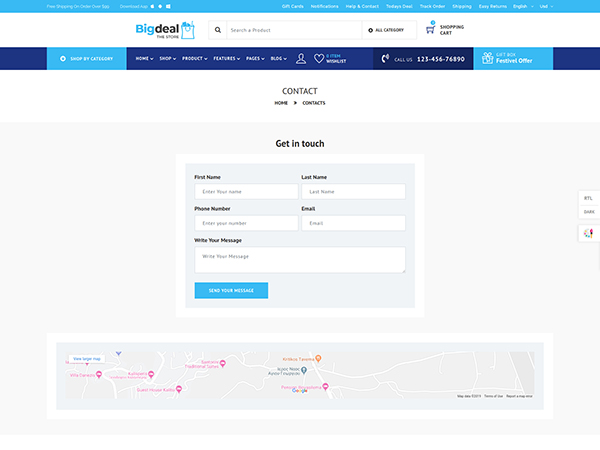Click the Bigdeal store logo
Screen dimensions: 600x450
(165, 30)
